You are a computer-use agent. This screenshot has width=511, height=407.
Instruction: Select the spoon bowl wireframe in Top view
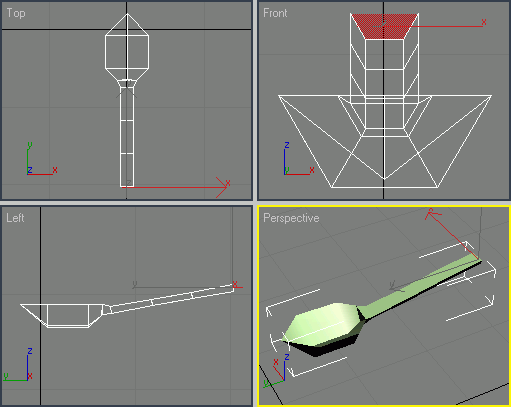click(x=127, y=47)
